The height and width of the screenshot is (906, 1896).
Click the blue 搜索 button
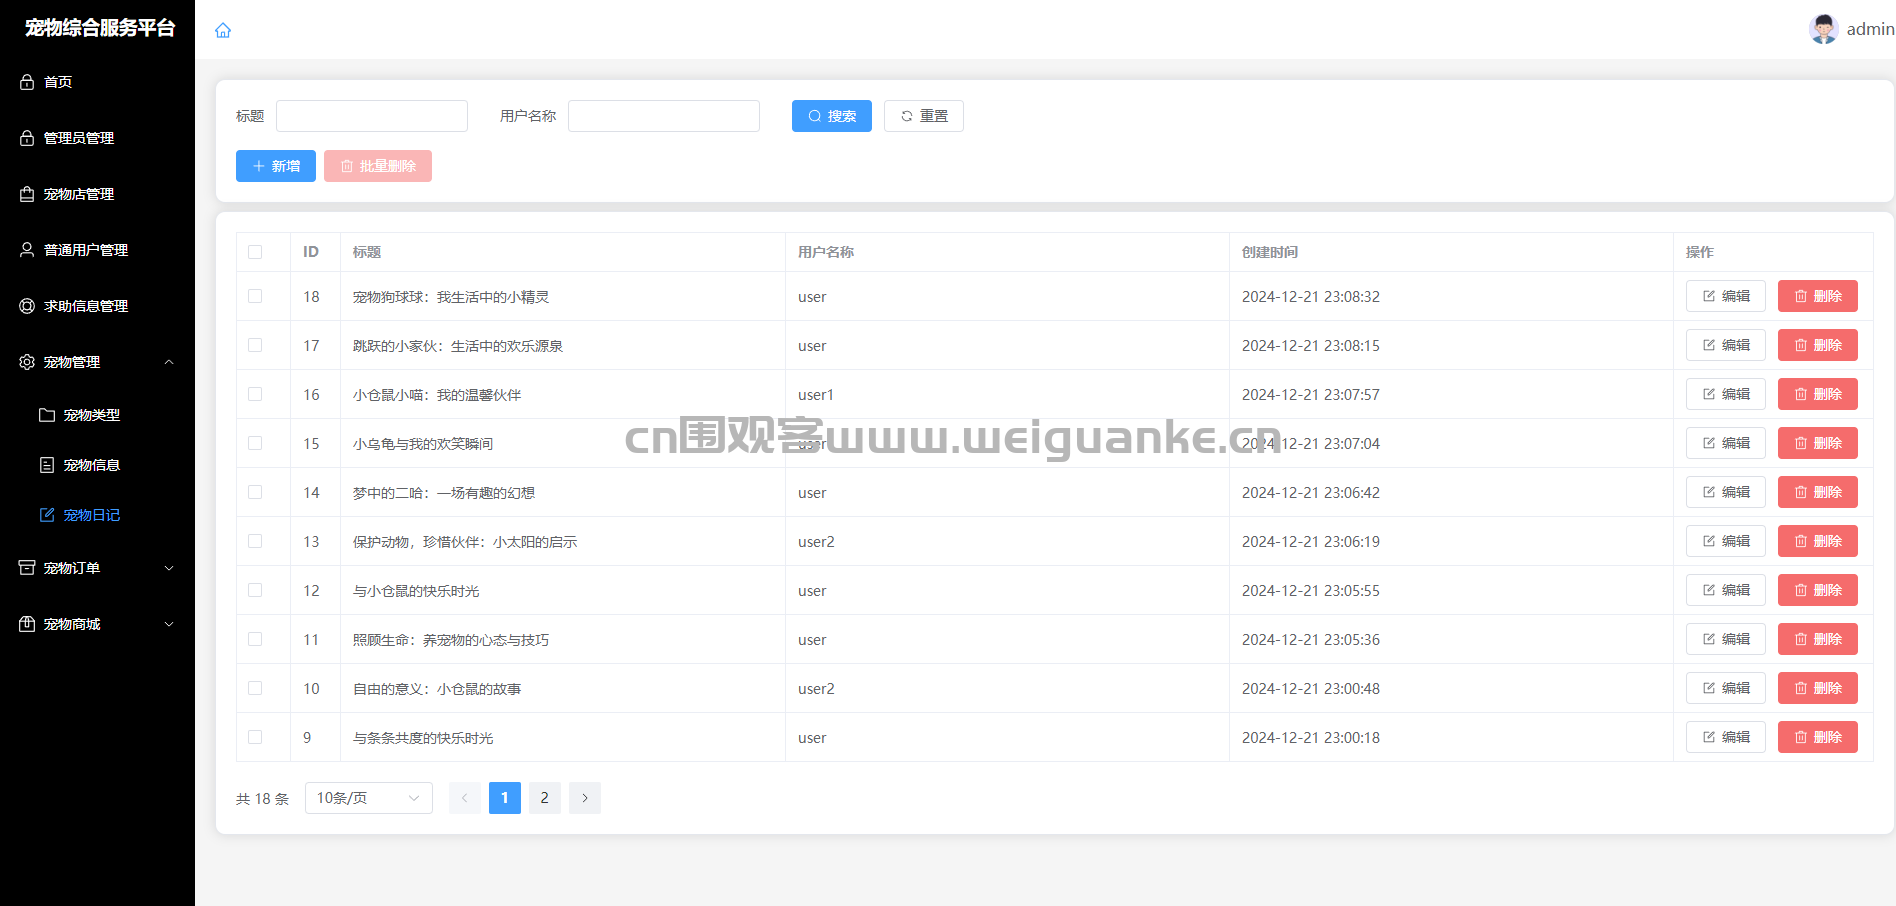coord(832,116)
